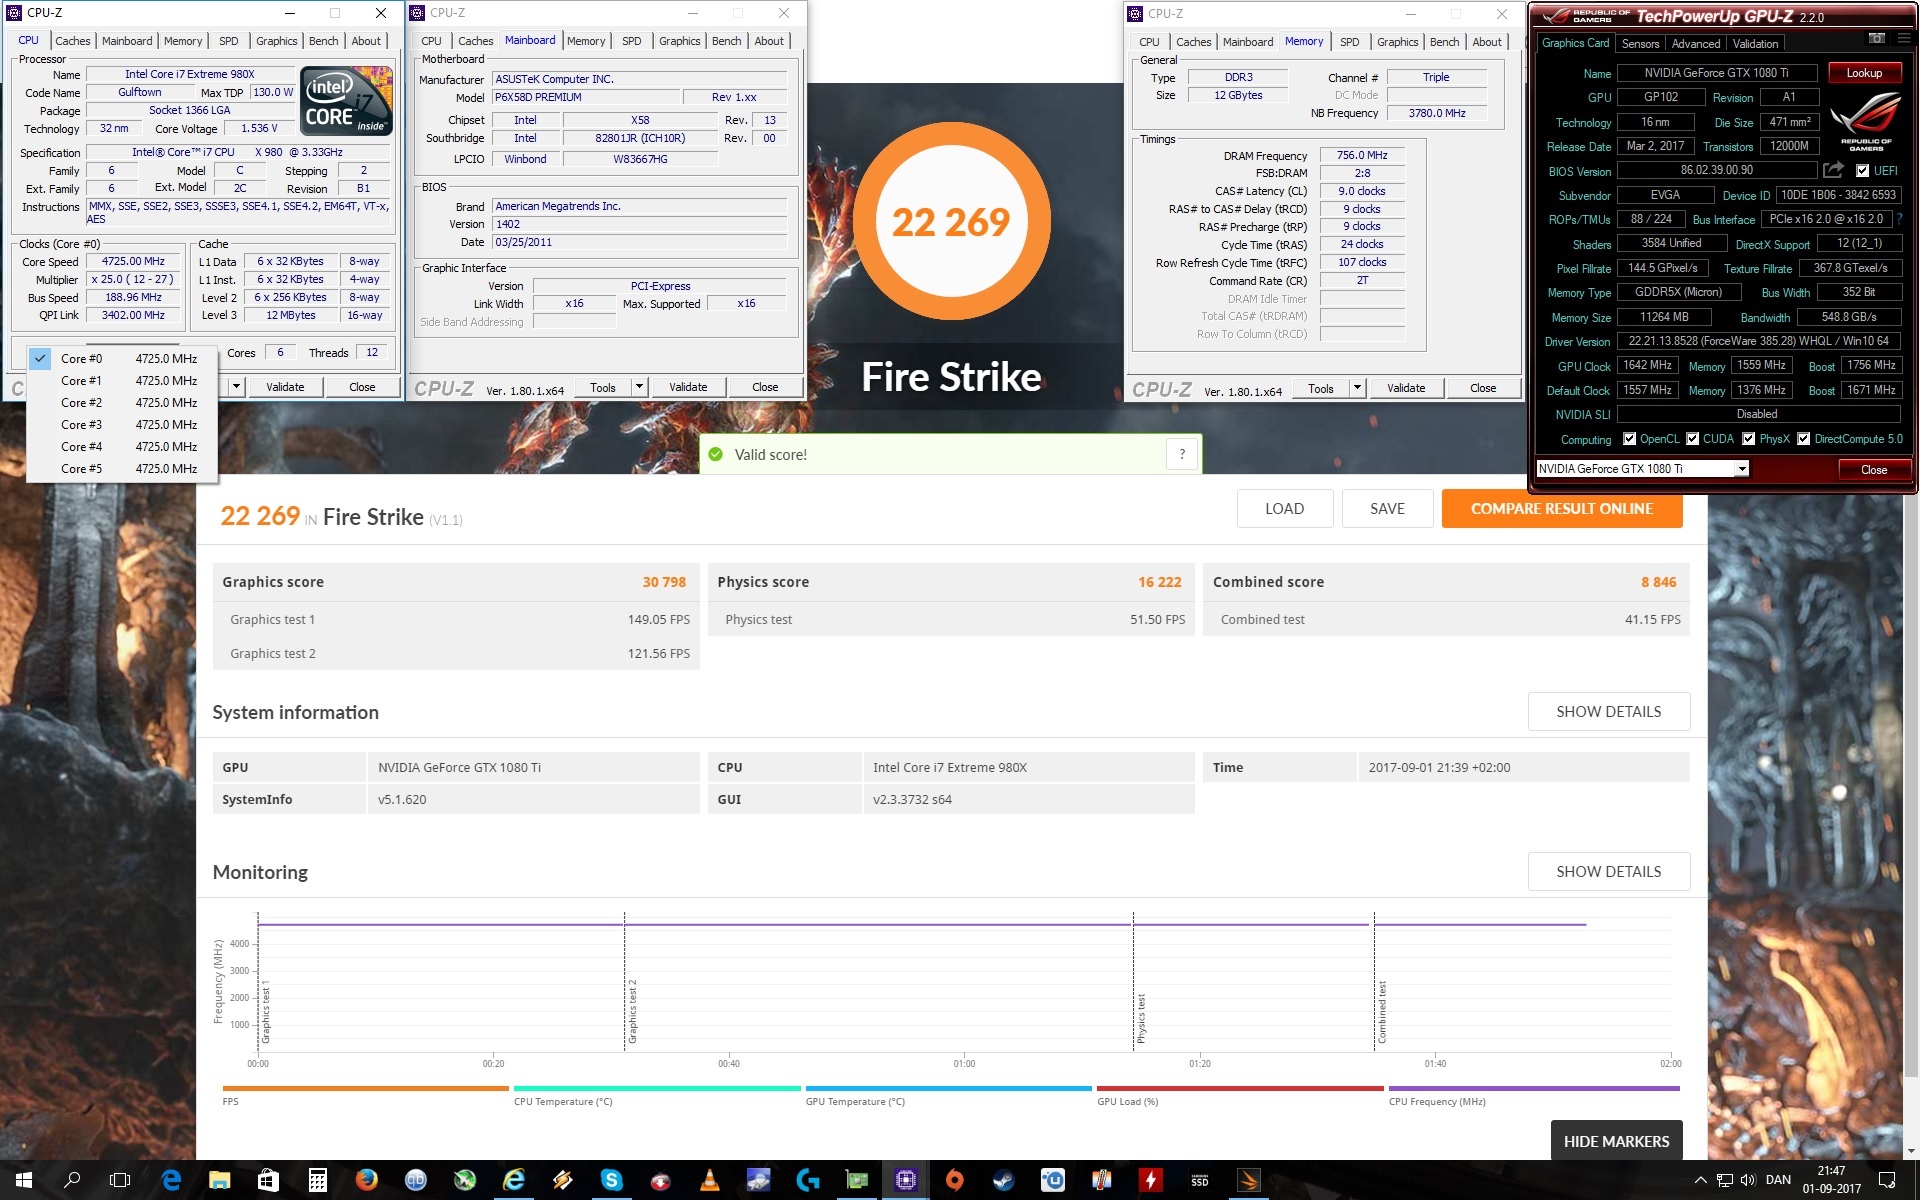The width and height of the screenshot is (1920, 1200).
Task: Open Steam from taskbar
Action: (x=1004, y=1180)
